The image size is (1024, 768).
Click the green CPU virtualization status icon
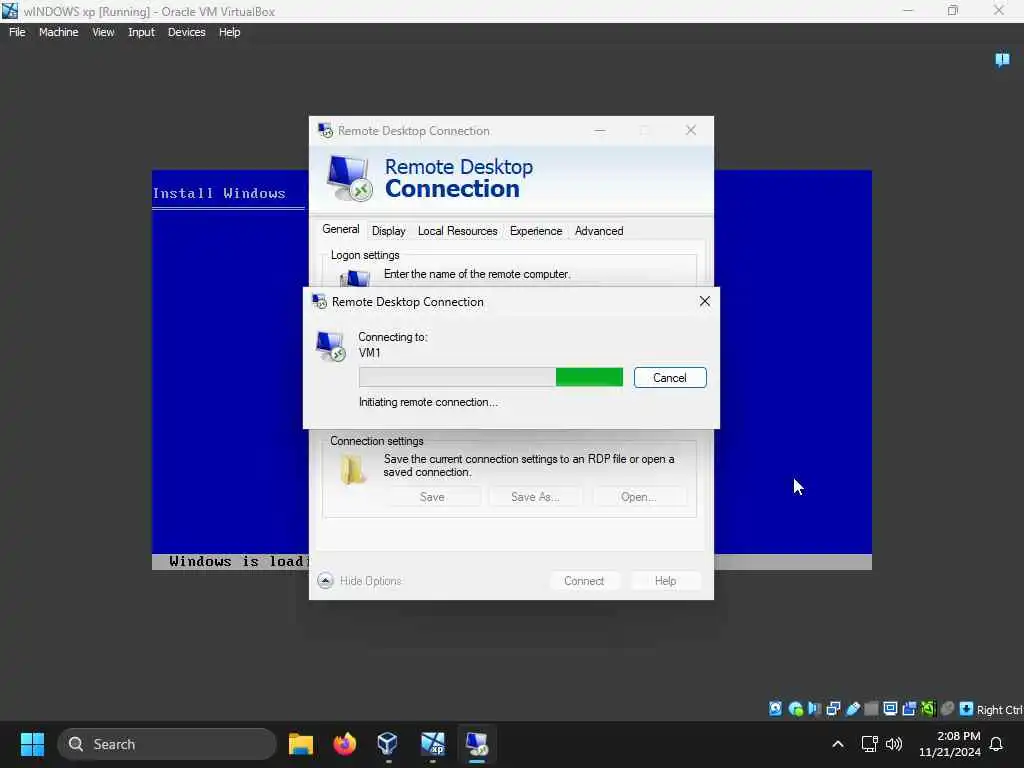click(x=928, y=709)
